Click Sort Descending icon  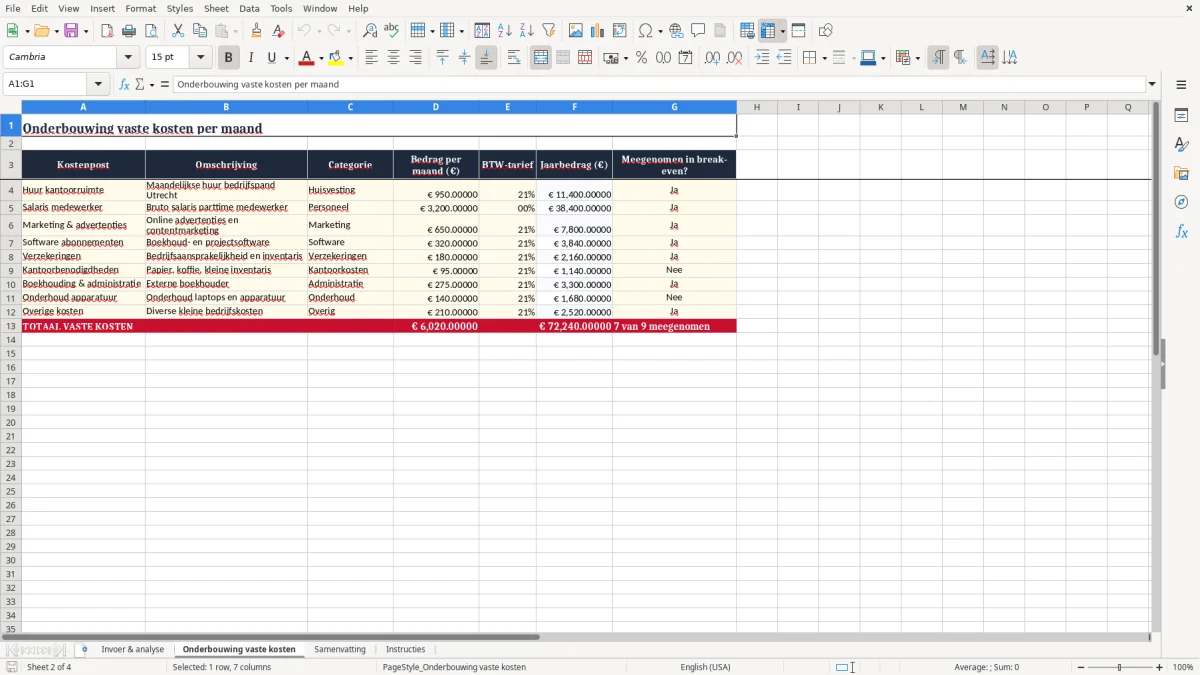527,31
